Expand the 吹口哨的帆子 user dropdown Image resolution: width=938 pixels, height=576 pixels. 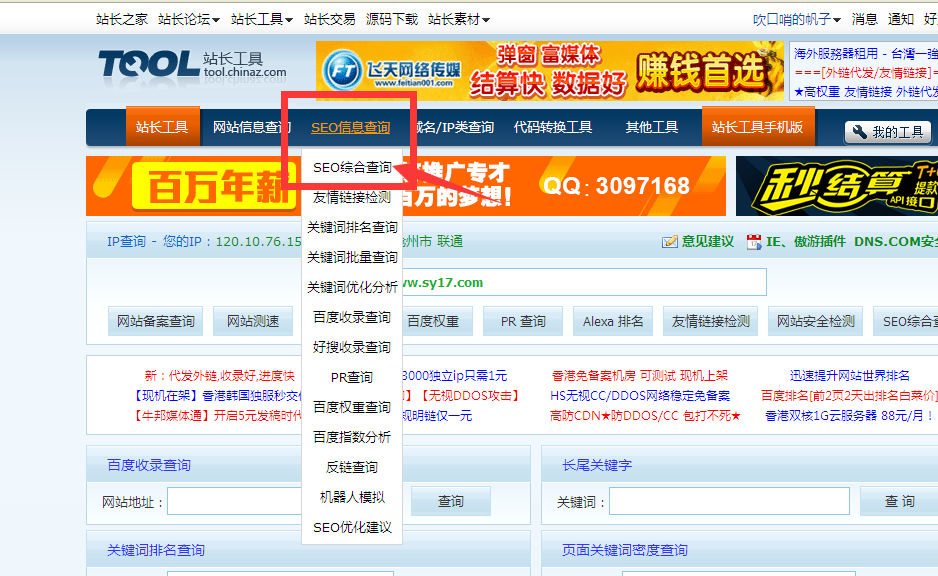click(x=797, y=19)
